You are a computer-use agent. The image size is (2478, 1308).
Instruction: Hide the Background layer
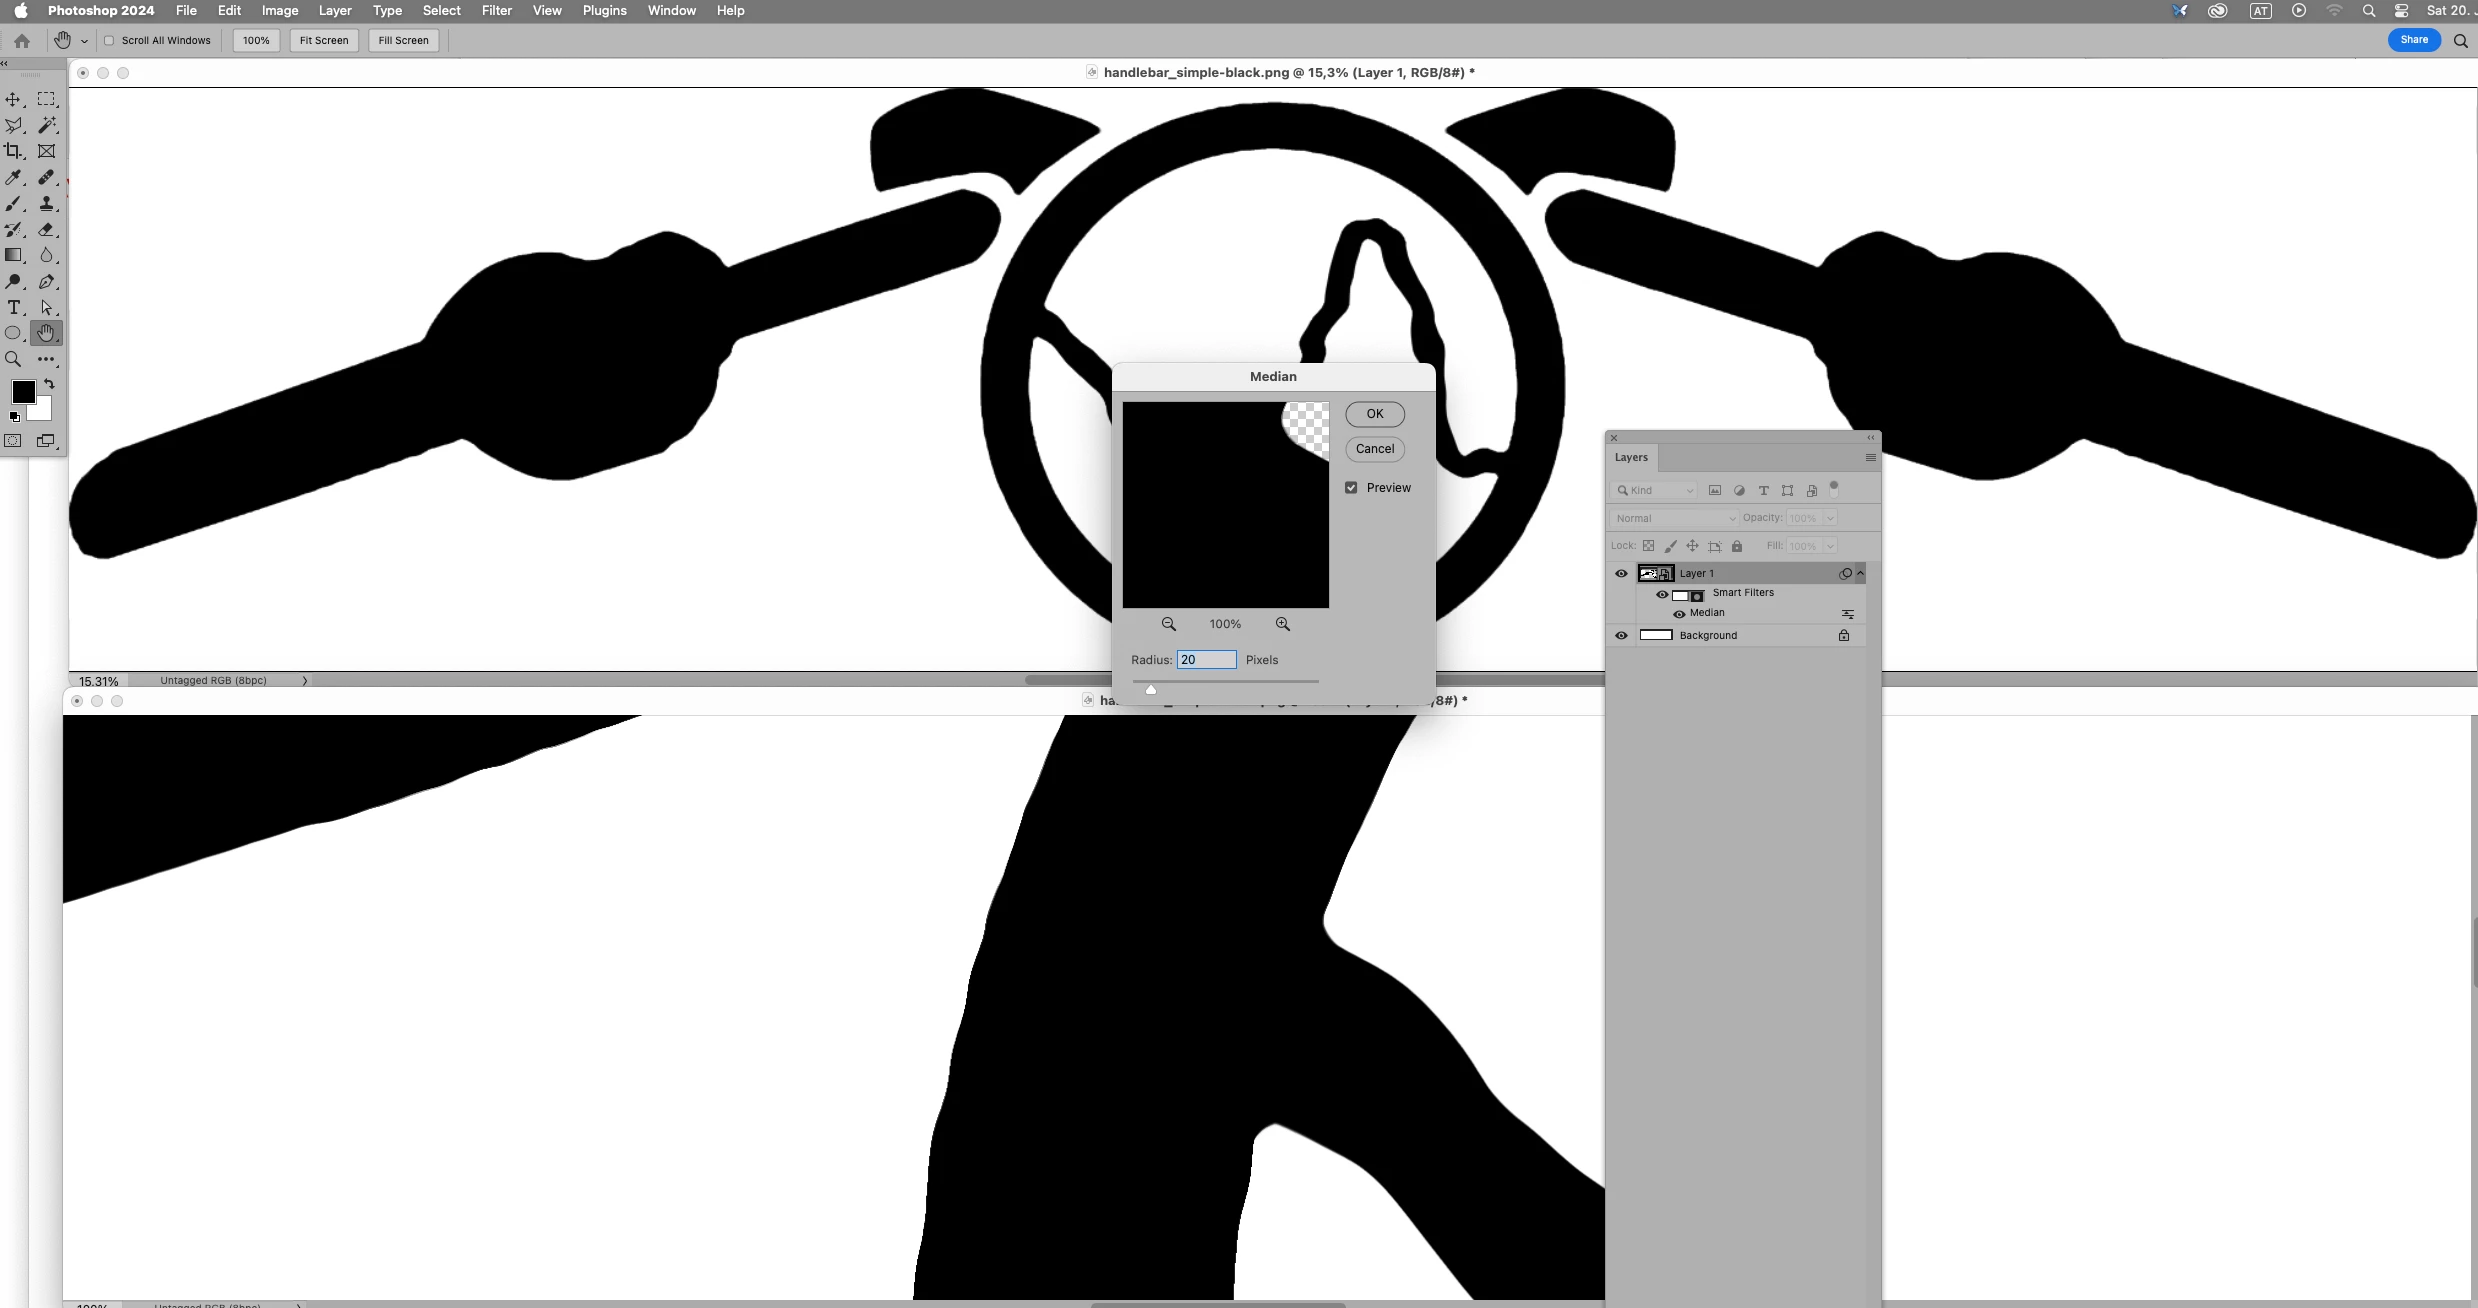point(1621,635)
